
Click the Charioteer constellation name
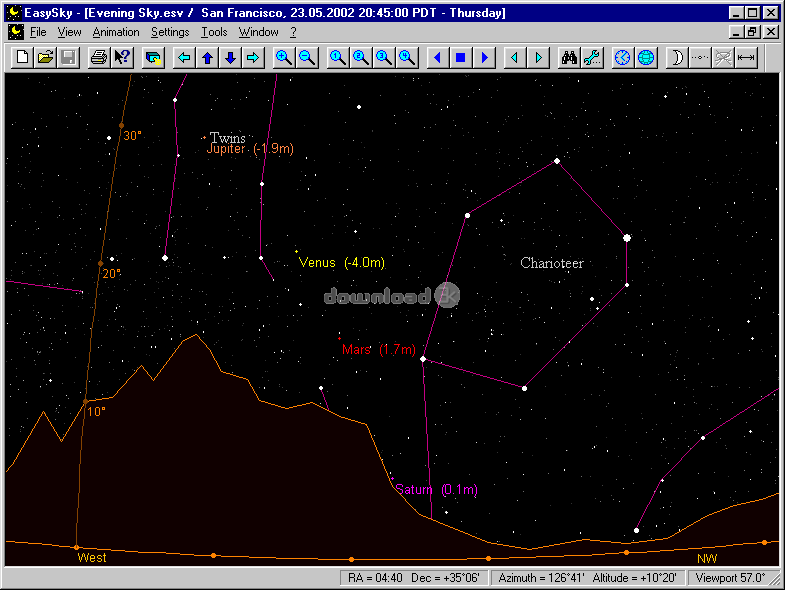point(552,263)
